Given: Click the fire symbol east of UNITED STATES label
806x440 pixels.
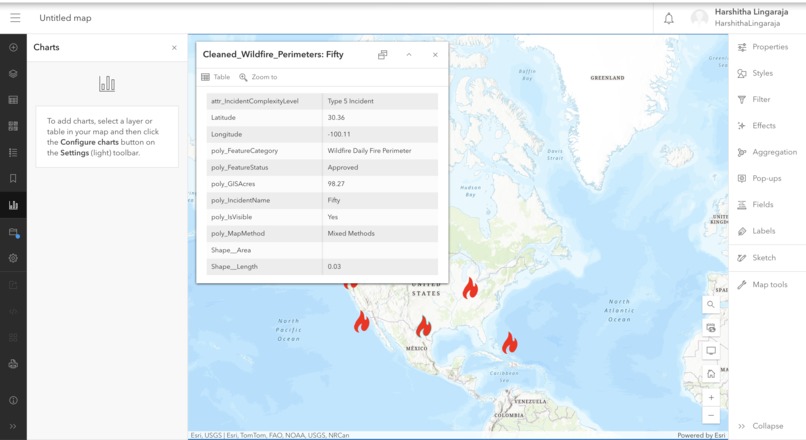Looking at the screenshot, I should click(x=470, y=288).
